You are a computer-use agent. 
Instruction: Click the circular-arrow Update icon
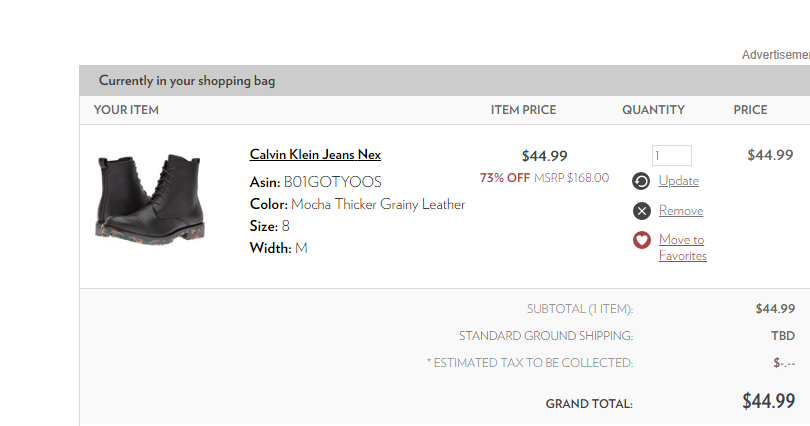[x=642, y=181]
